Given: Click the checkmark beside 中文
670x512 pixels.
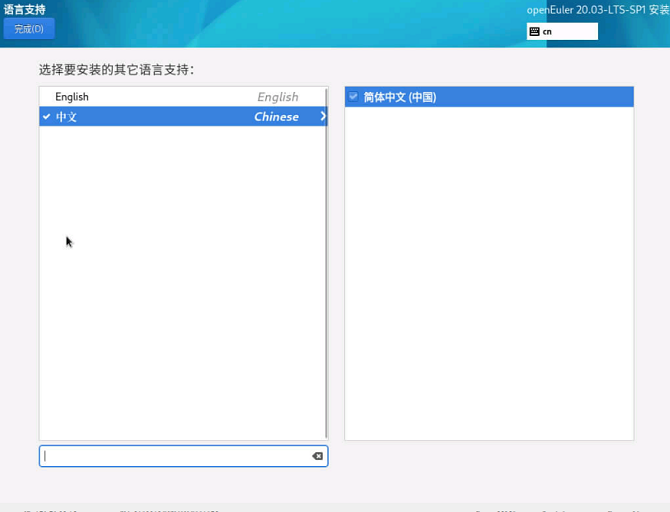Looking at the screenshot, I should pos(46,117).
